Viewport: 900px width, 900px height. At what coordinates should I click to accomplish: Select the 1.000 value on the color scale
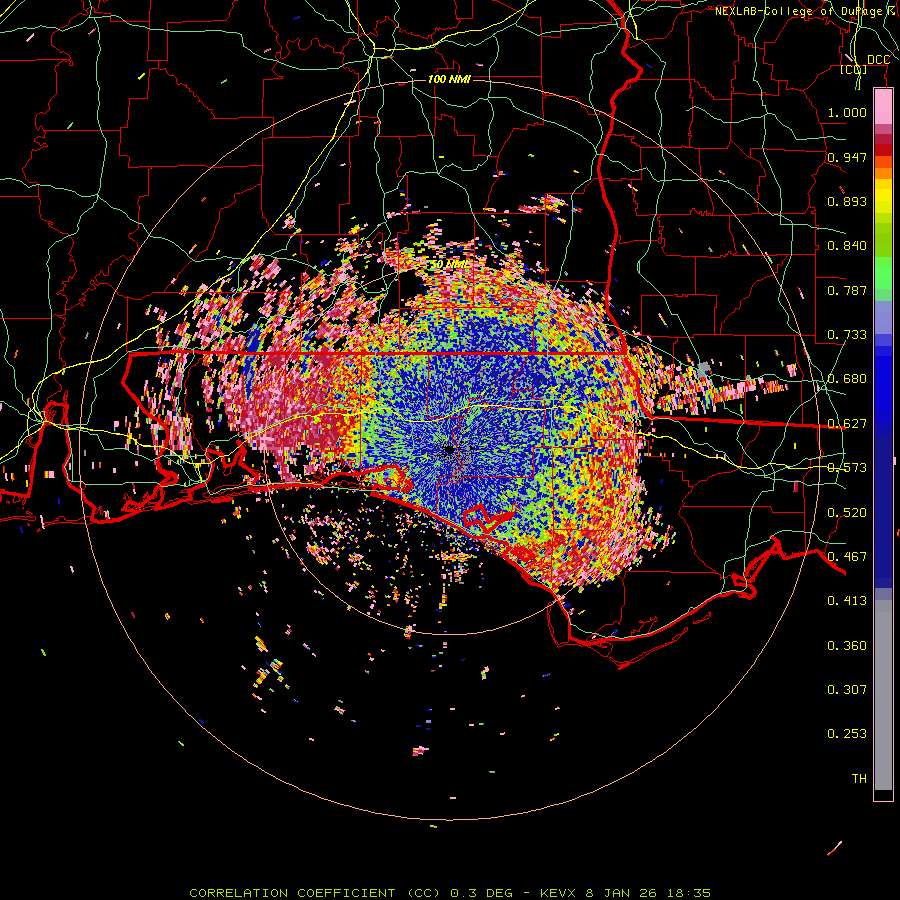(847, 112)
